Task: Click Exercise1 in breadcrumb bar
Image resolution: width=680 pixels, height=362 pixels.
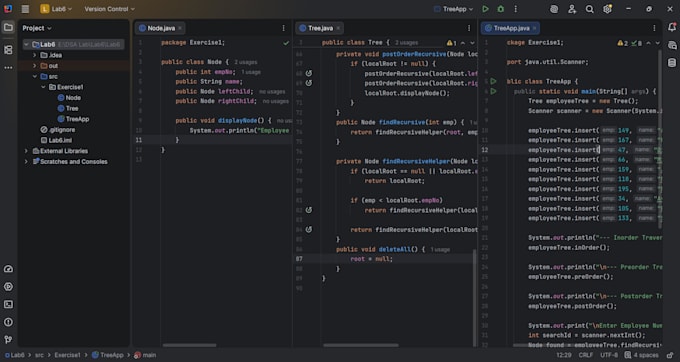Action: point(67,355)
